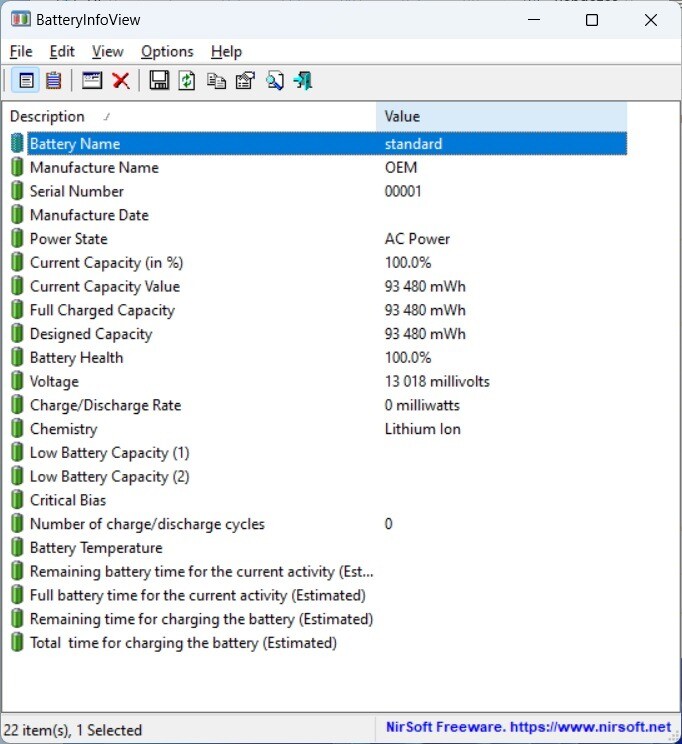The image size is (682, 744).
Task: Open the Properties toolbar icon
Action: pyautogui.click(x=245, y=81)
